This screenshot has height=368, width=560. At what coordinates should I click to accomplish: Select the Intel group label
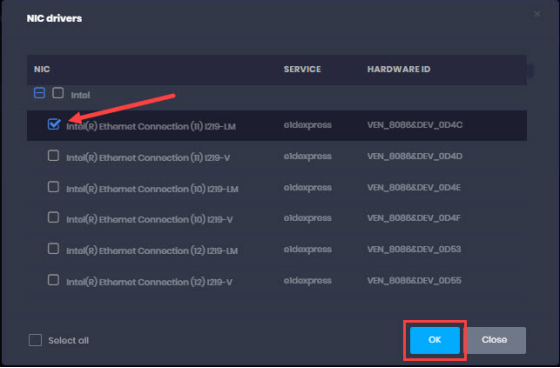80,95
